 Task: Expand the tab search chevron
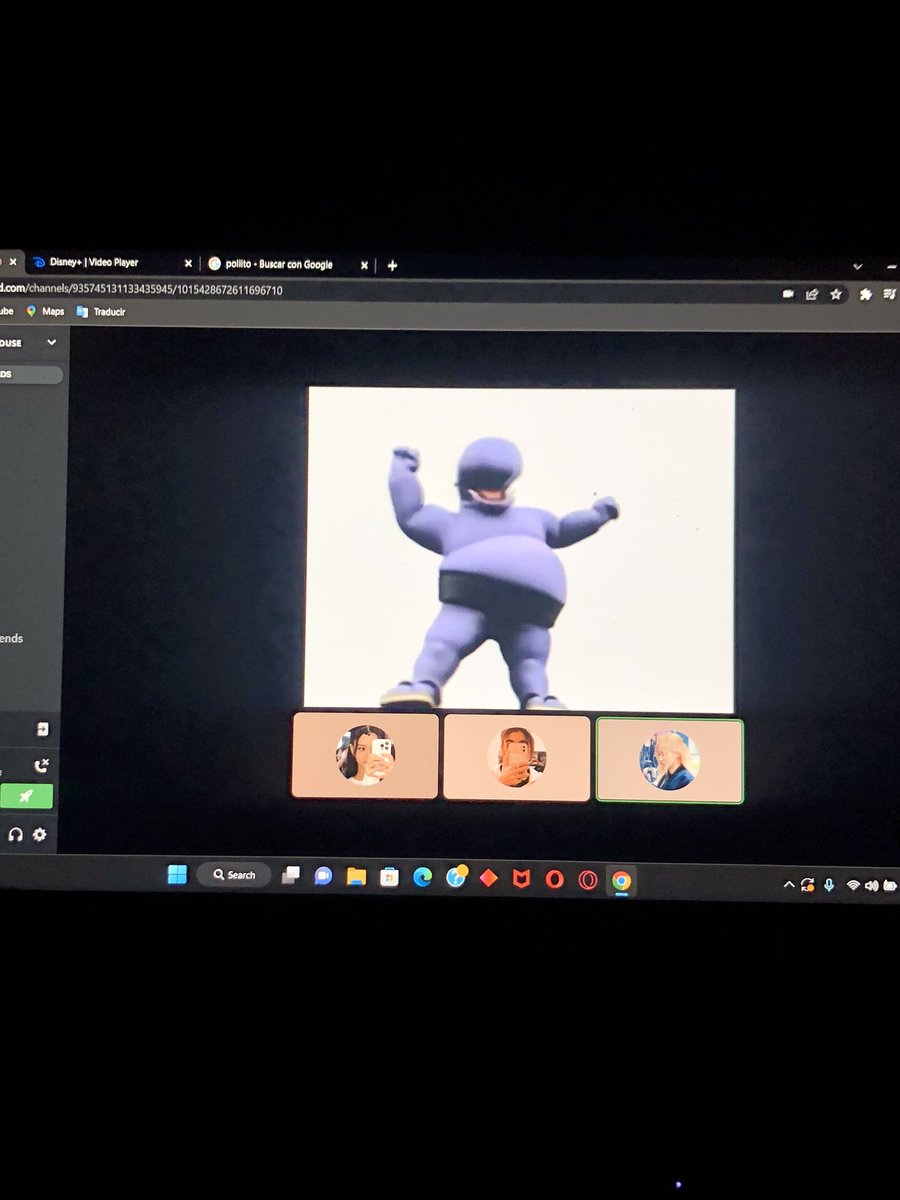pos(857,266)
